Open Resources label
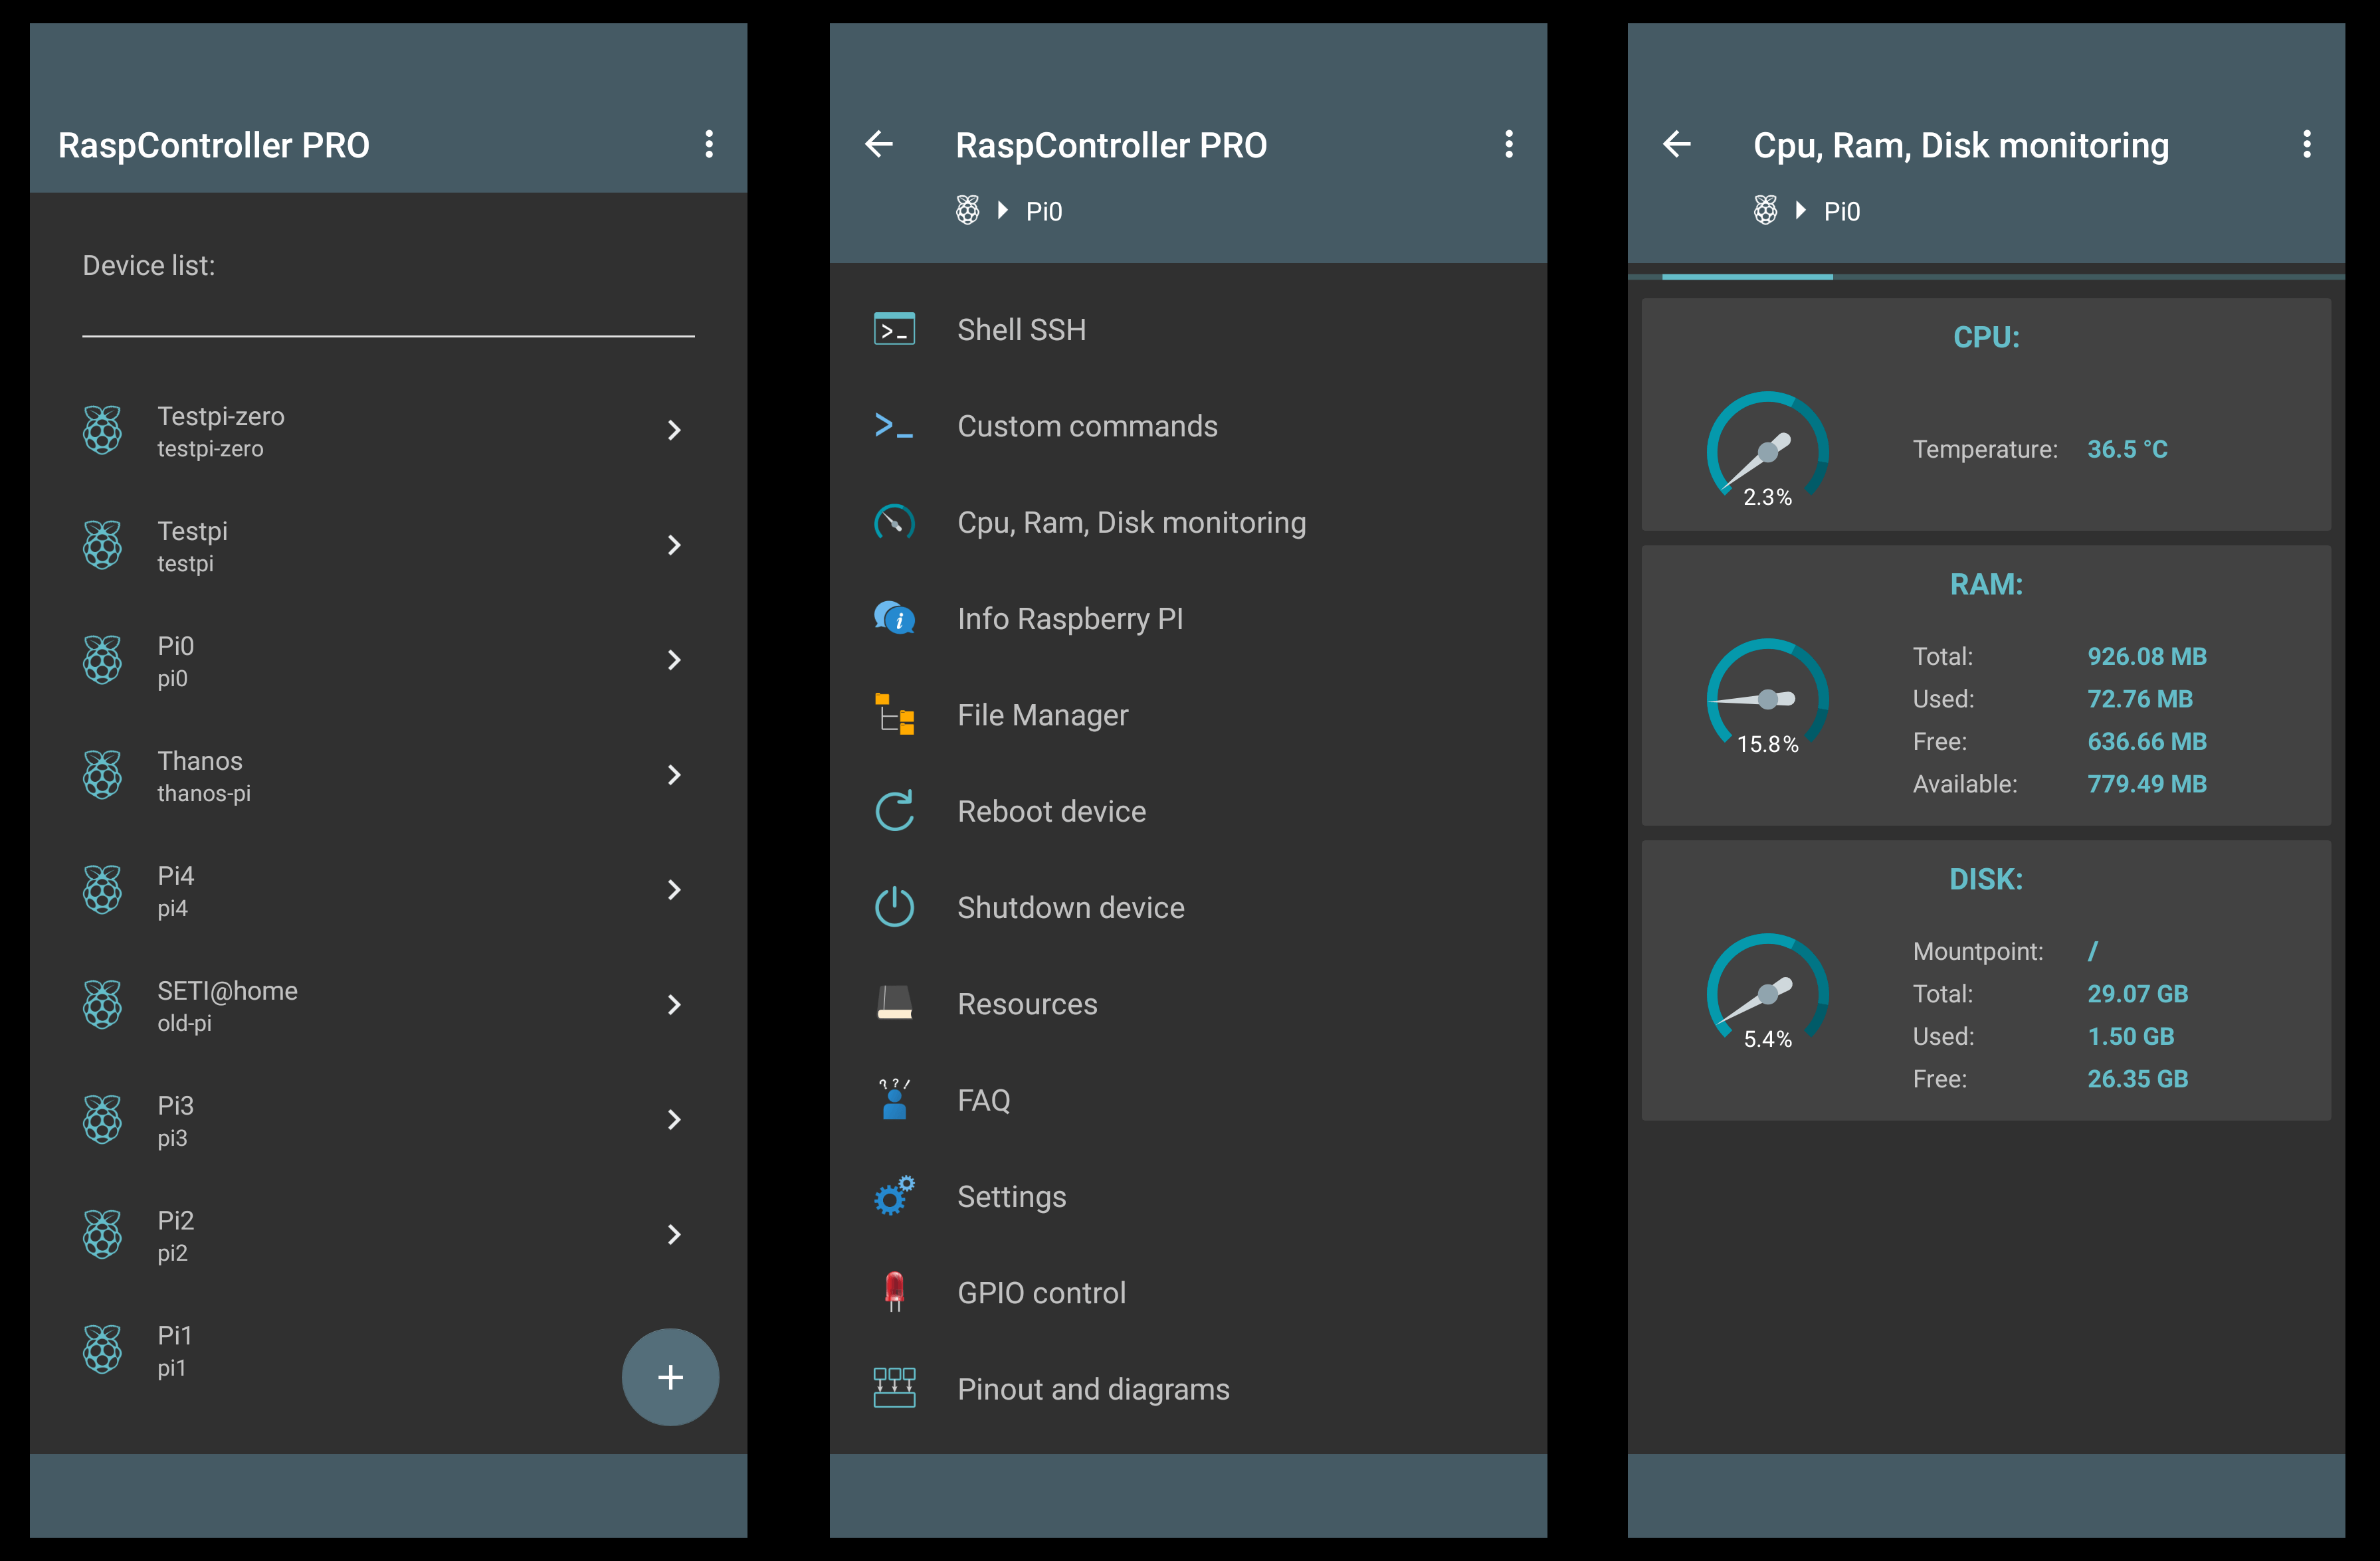2380x1561 pixels. (x=1027, y=1003)
